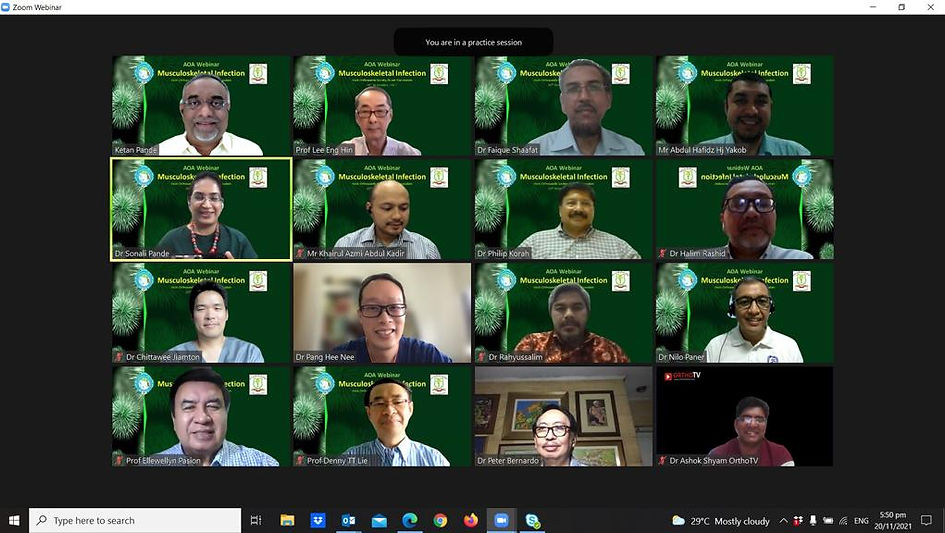Click the 'Dr Pang Hee Nee' name label

[325, 357]
